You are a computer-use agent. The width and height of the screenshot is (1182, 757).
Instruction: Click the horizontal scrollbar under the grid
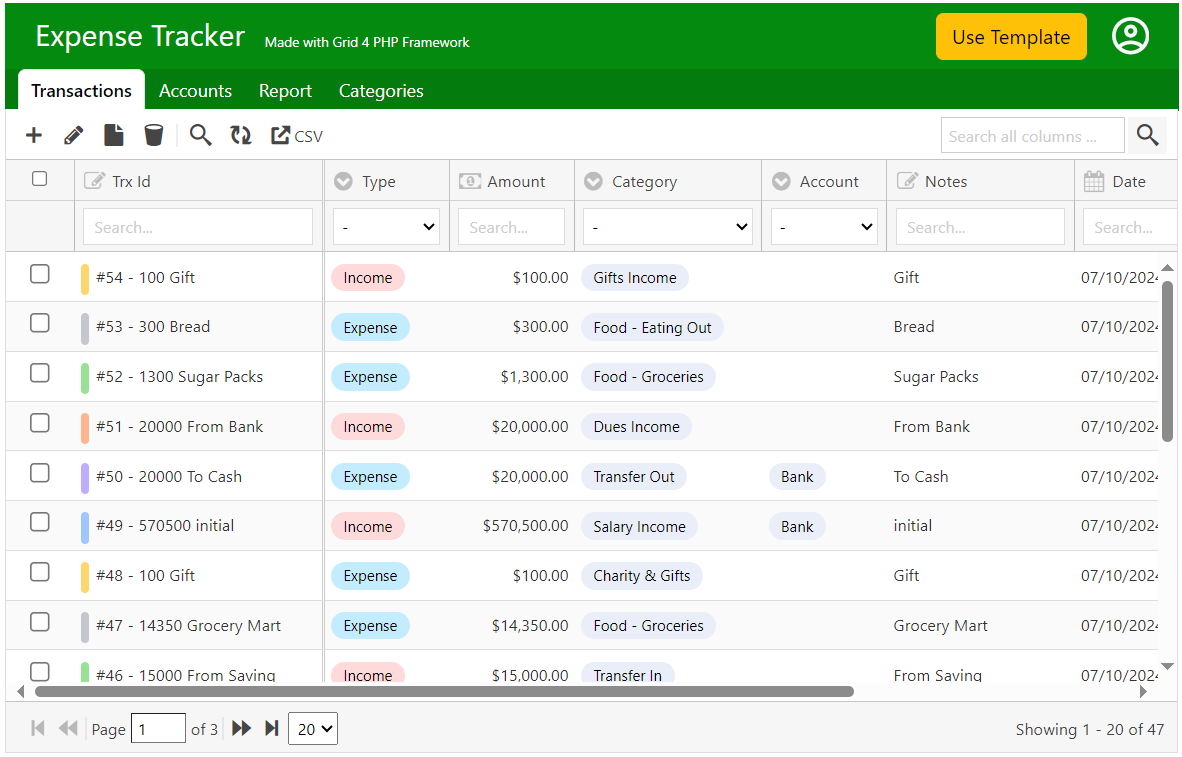[x=444, y=691]
